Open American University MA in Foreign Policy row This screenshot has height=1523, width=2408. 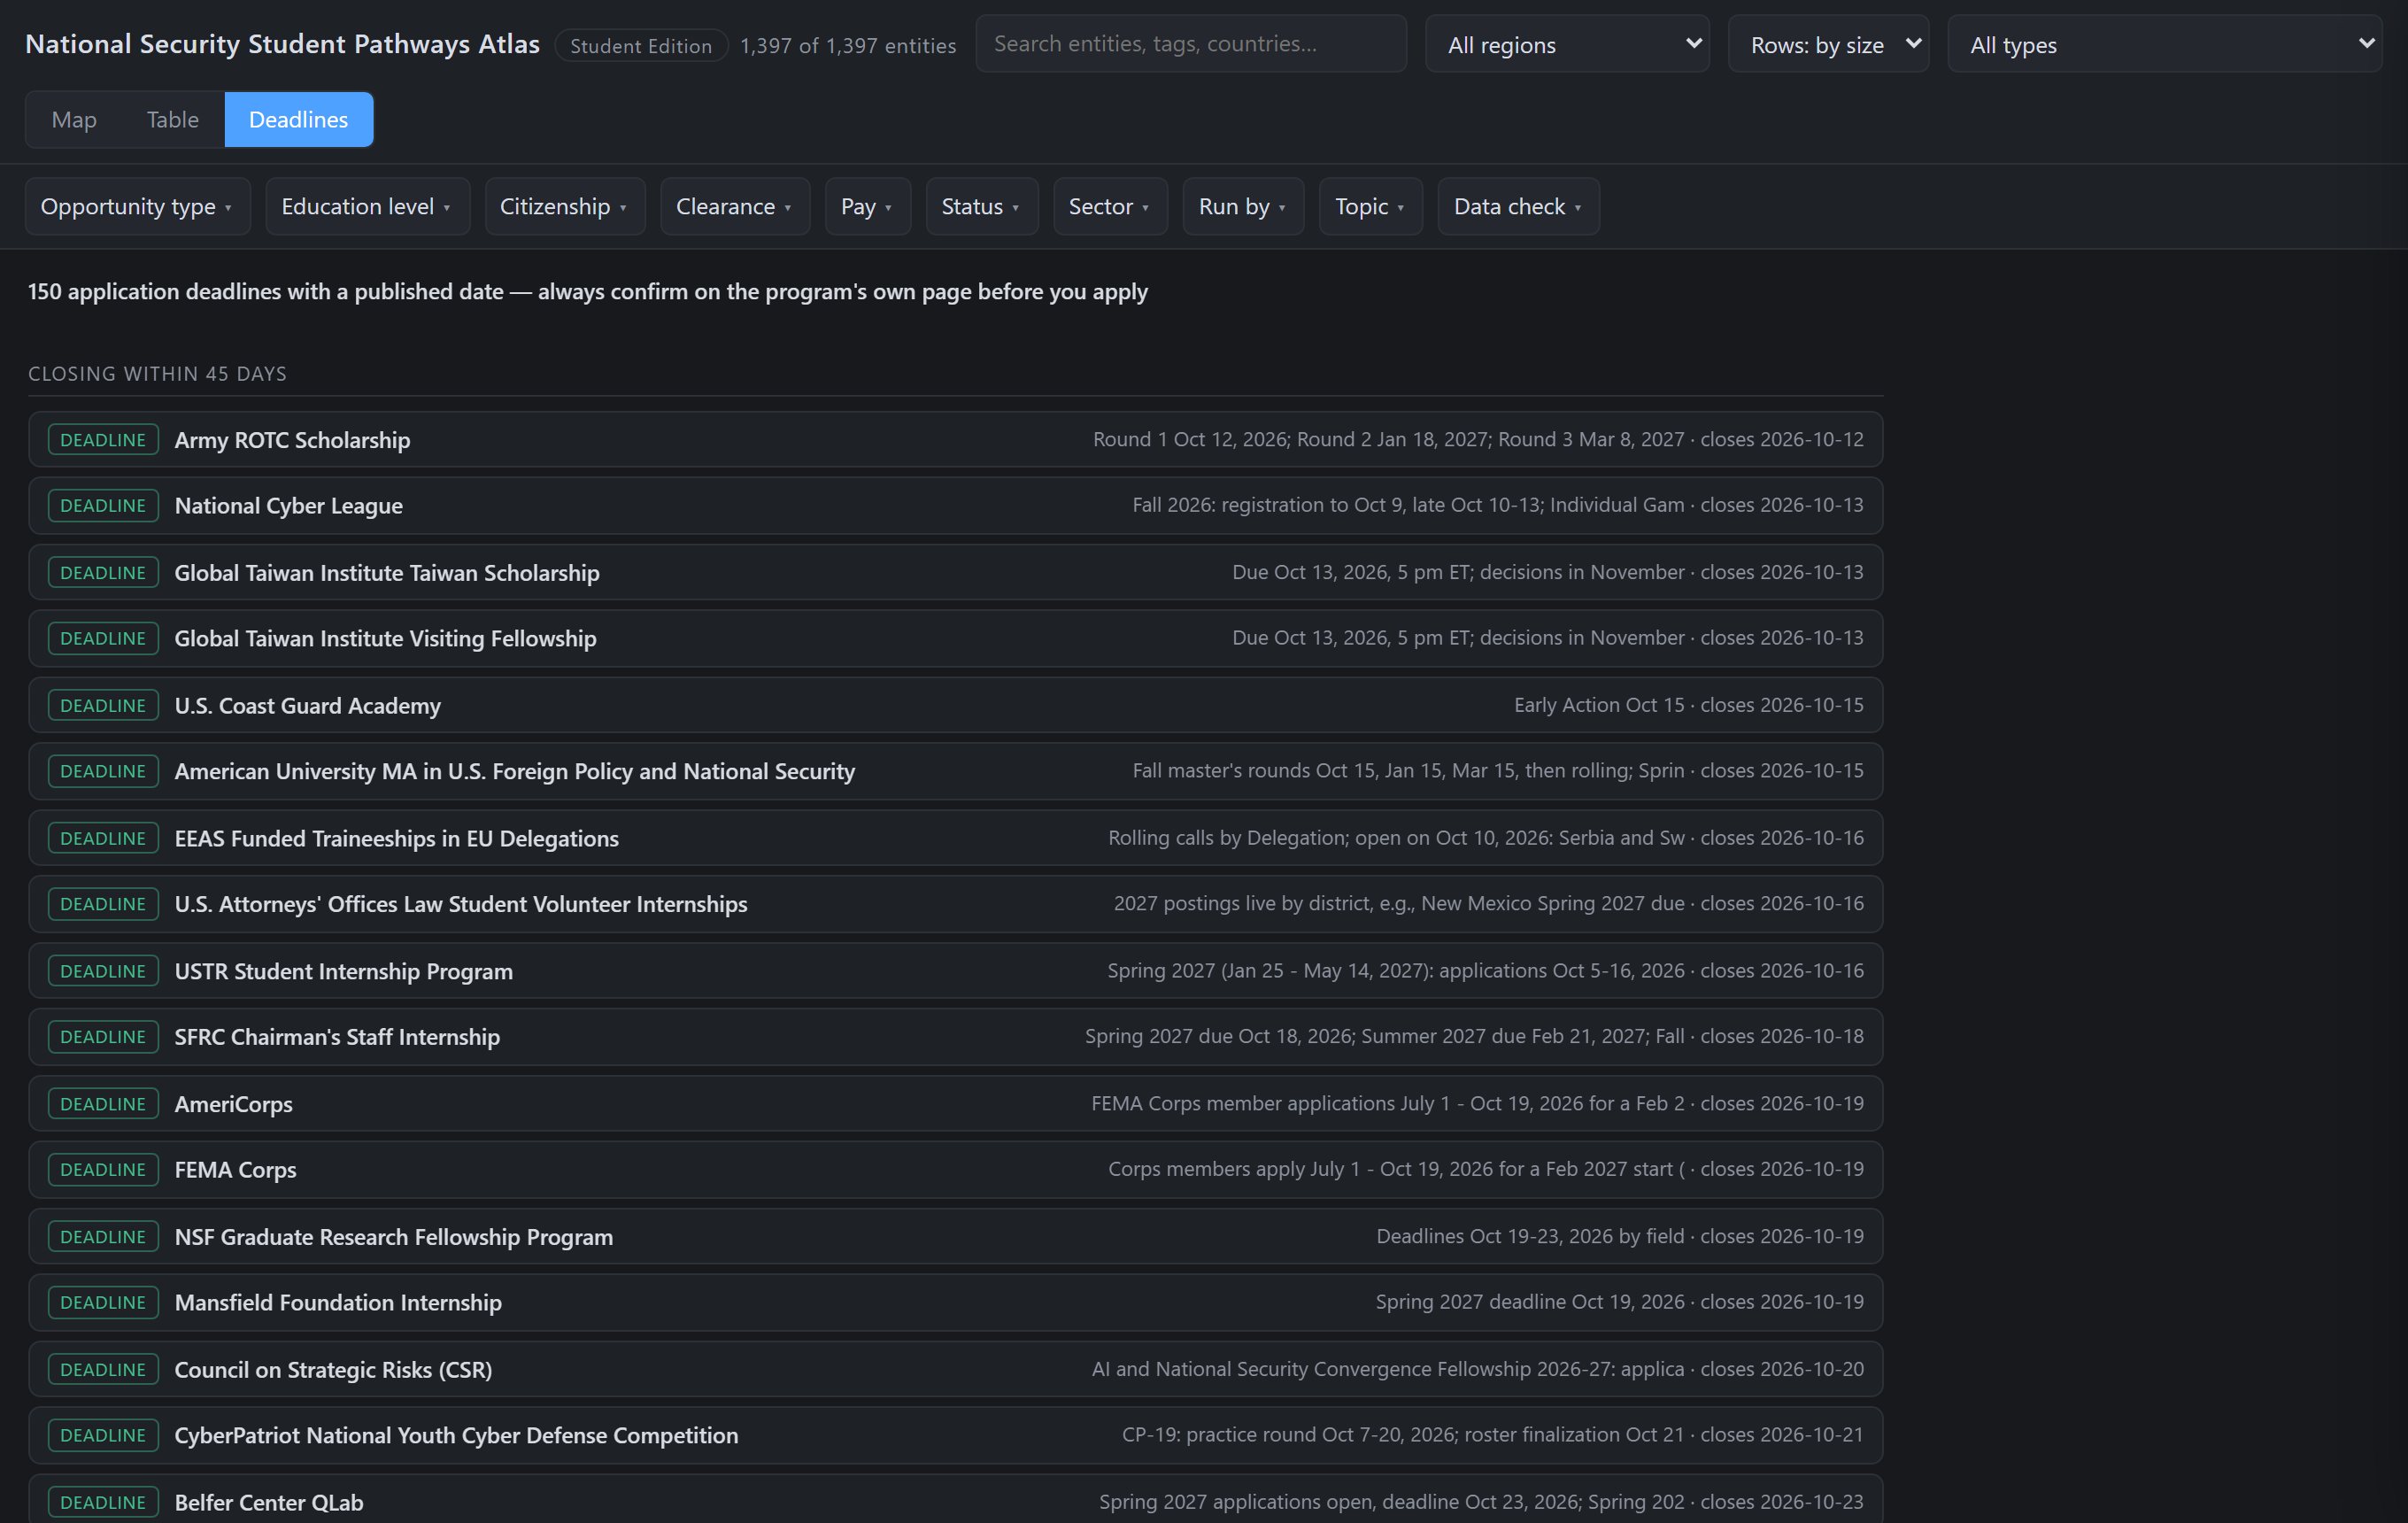pos(955,772)
